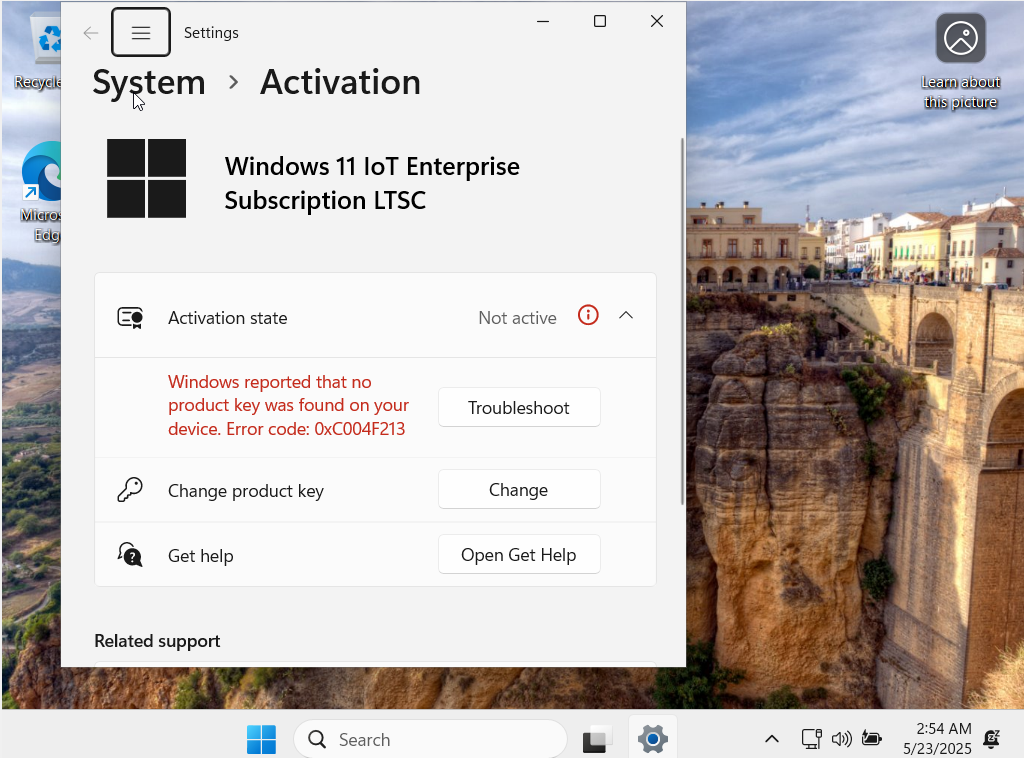This screenshot has height=758, width=1024.
Task: Open the Settings navigation hamburger menu
Action: [x=141, y=33]
